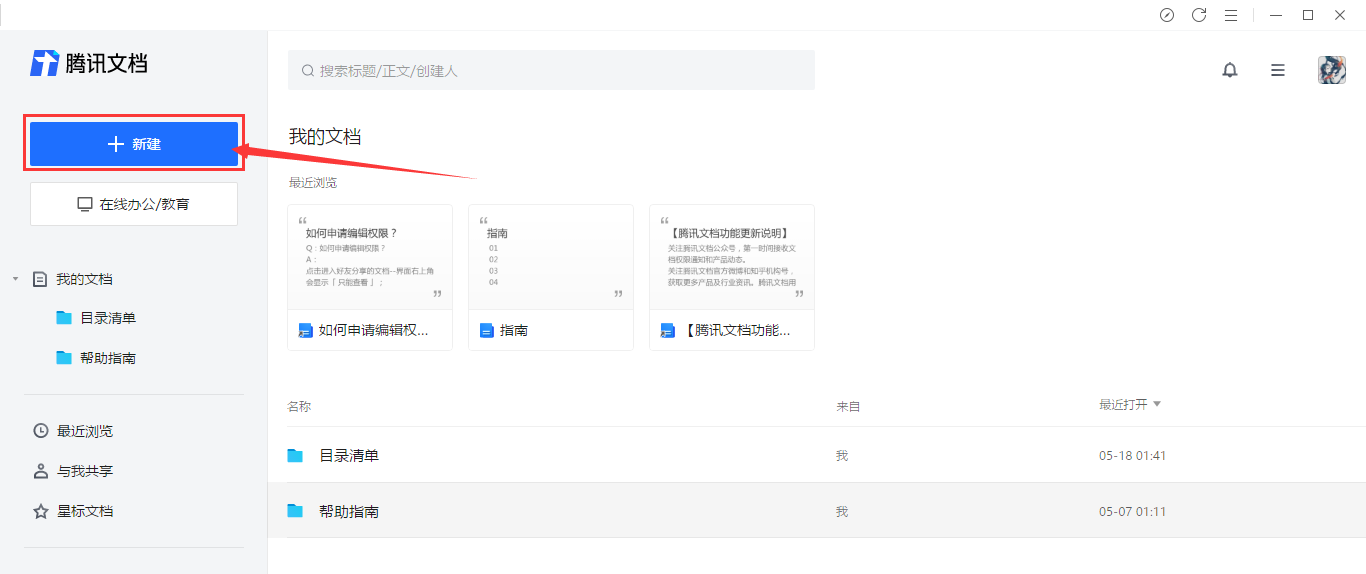Sort by 最近打开 dropdown arrow
The image size is (1366, 574).
tap(1157, 404)
